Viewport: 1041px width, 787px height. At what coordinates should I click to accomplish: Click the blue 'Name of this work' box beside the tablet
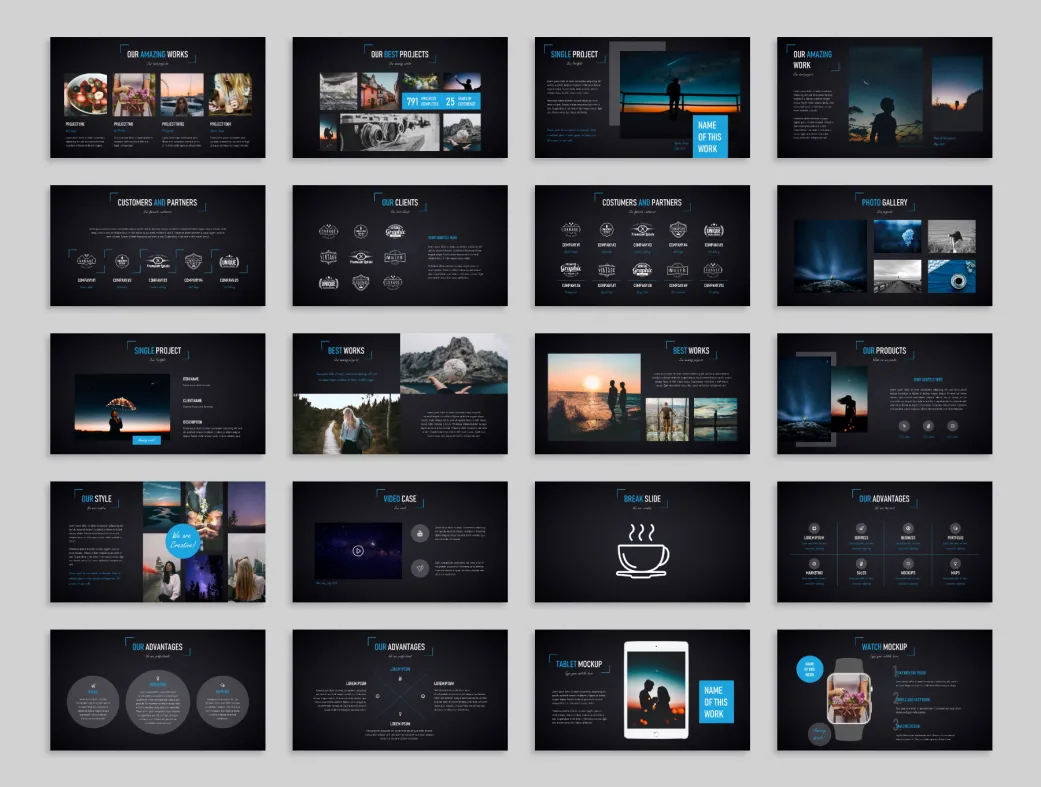coord(713,701)
